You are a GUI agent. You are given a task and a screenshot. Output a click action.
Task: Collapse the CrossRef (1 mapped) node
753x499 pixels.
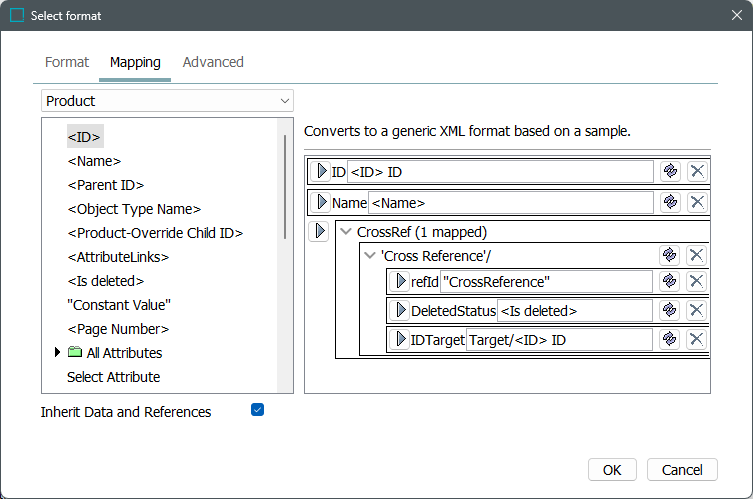coord(346,232)
